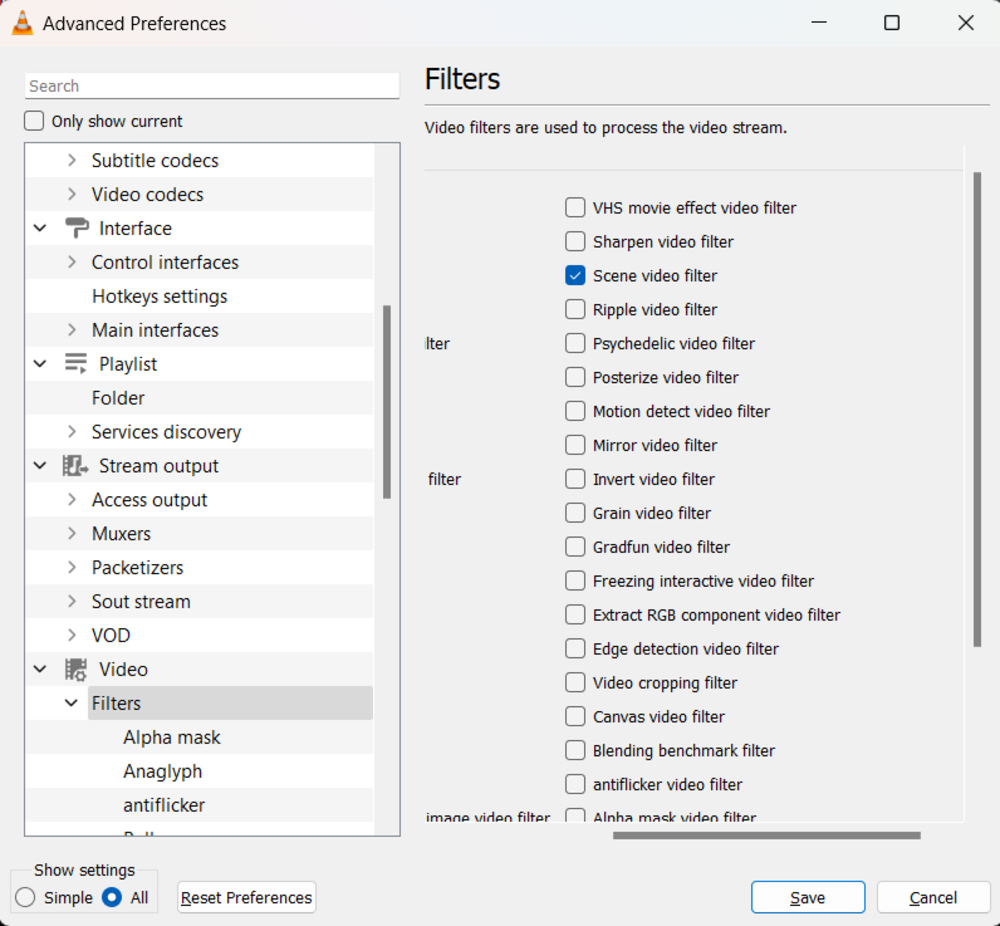
Task: Collapse the Filters tree branch
Action: (71, 704)
